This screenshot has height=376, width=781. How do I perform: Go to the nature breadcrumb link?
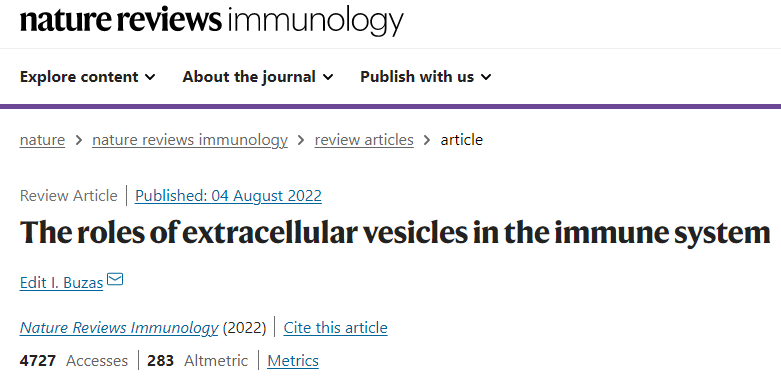coord(42,140)
